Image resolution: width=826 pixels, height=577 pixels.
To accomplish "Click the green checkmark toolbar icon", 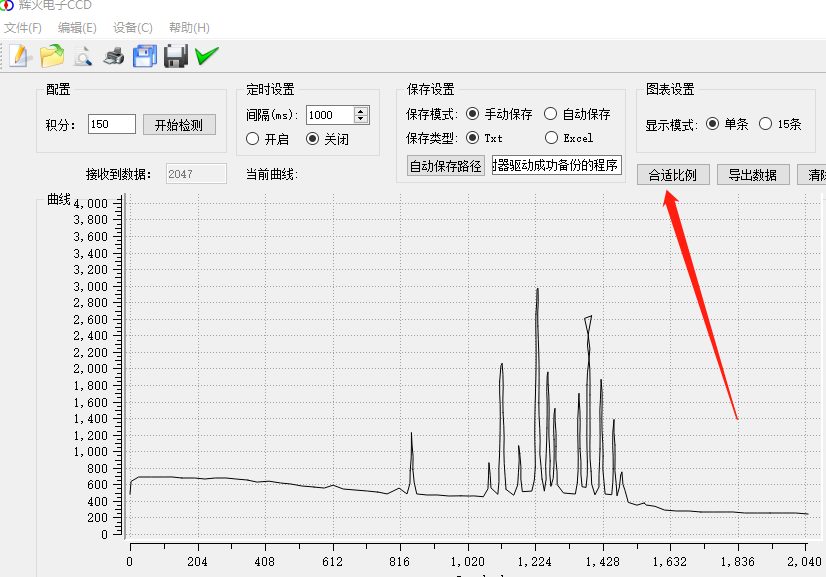I will (x=206, y=55).
